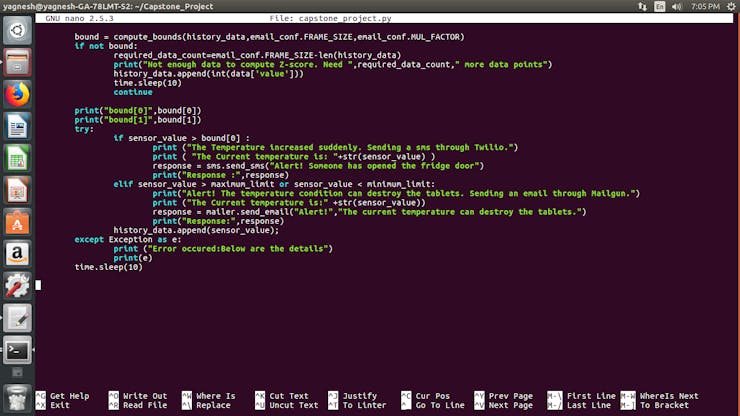Open the Files manager in launcher

coord(17,62)
